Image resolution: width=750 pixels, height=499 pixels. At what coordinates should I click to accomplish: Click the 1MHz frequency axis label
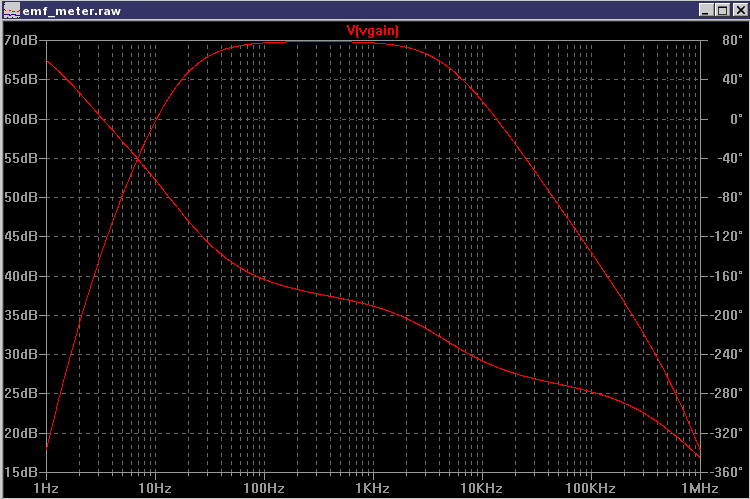[700, 488]
